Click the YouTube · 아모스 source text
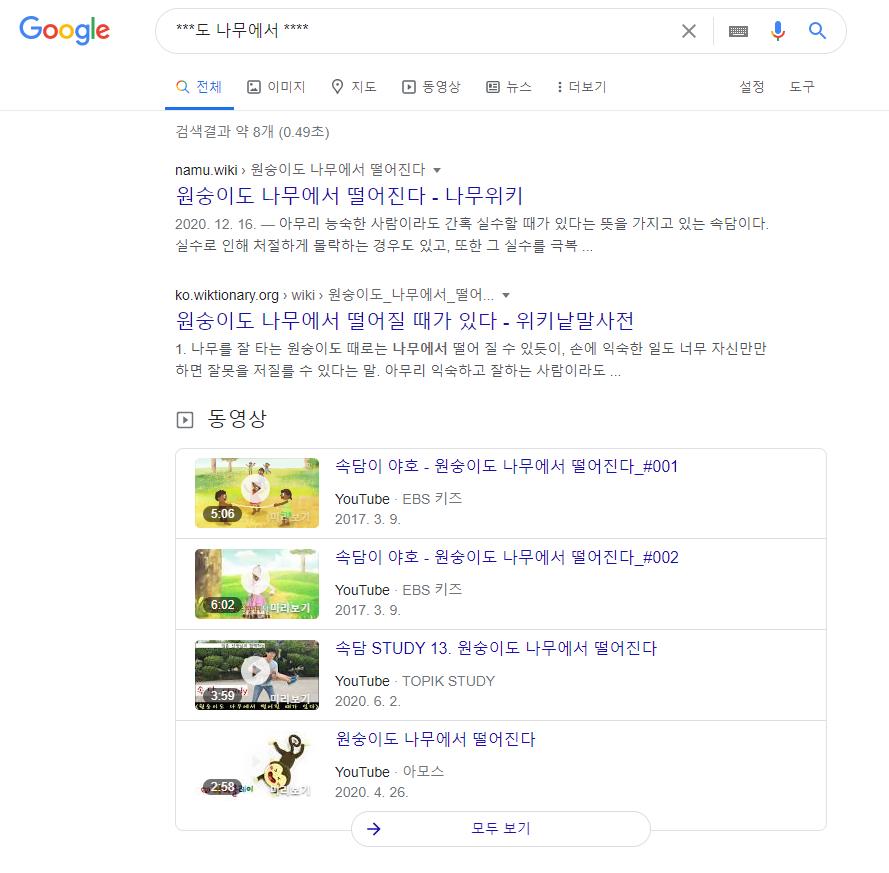Image resolution: width=889 pixels, height=873 pixels. [390, 772]
